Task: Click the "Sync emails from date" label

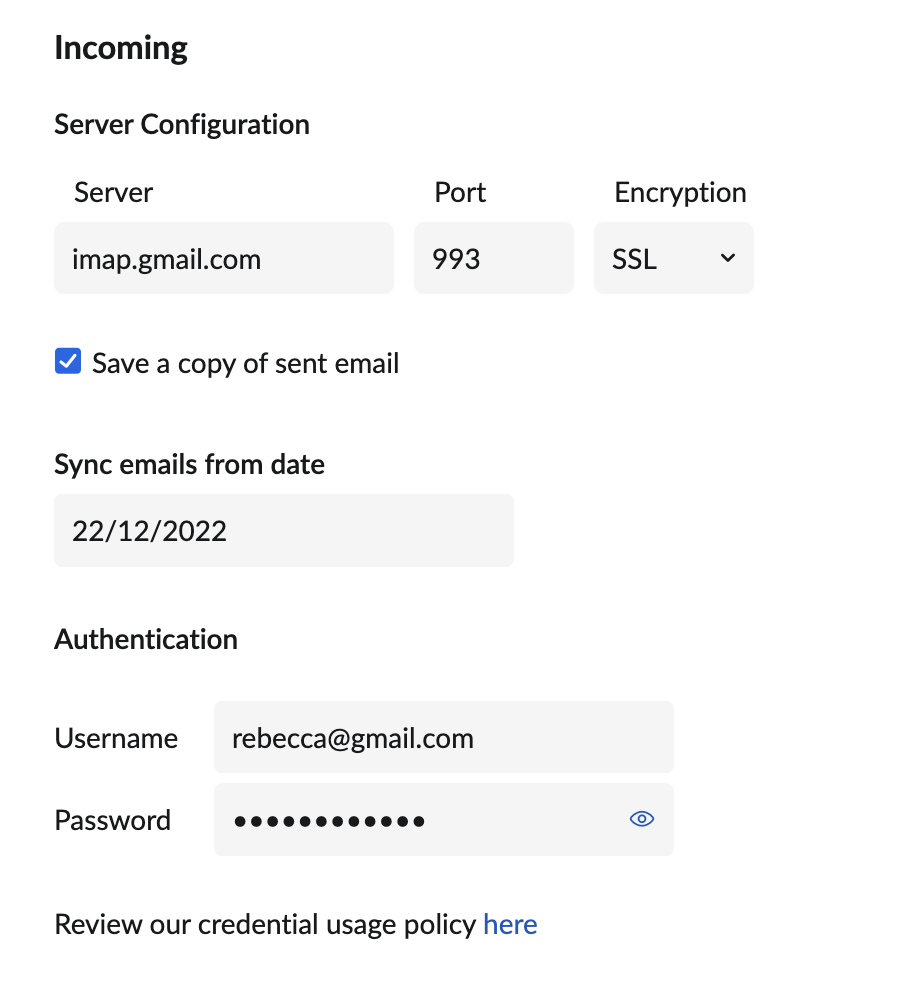Action: coord(189,464)
